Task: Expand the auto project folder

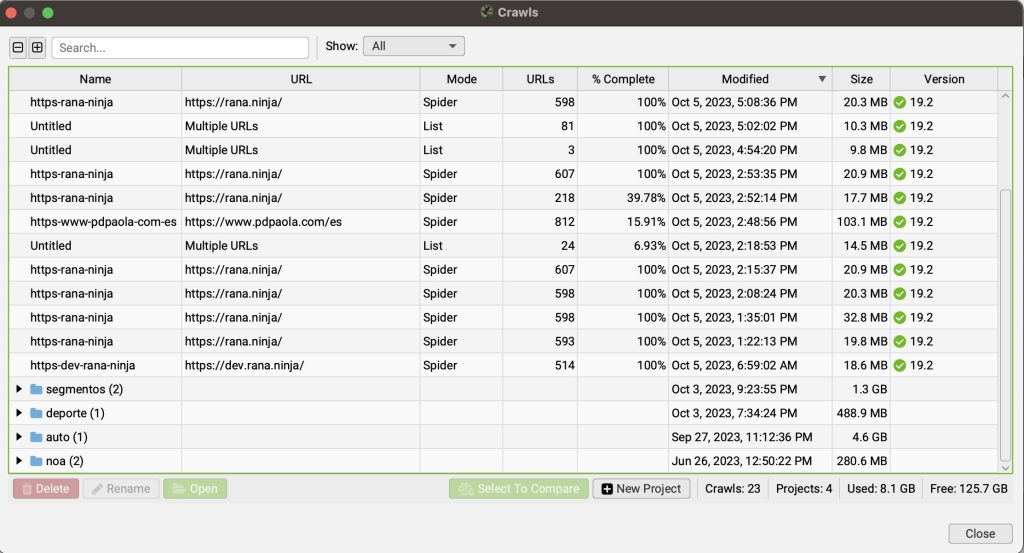Action: click(19, 437)
